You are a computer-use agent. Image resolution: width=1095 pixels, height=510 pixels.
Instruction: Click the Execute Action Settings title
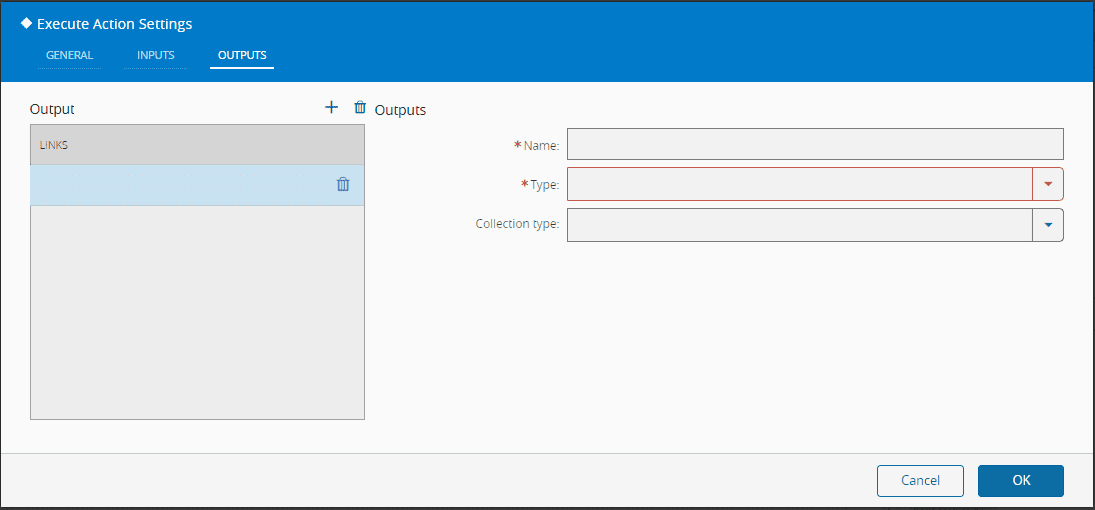(114, 24)
